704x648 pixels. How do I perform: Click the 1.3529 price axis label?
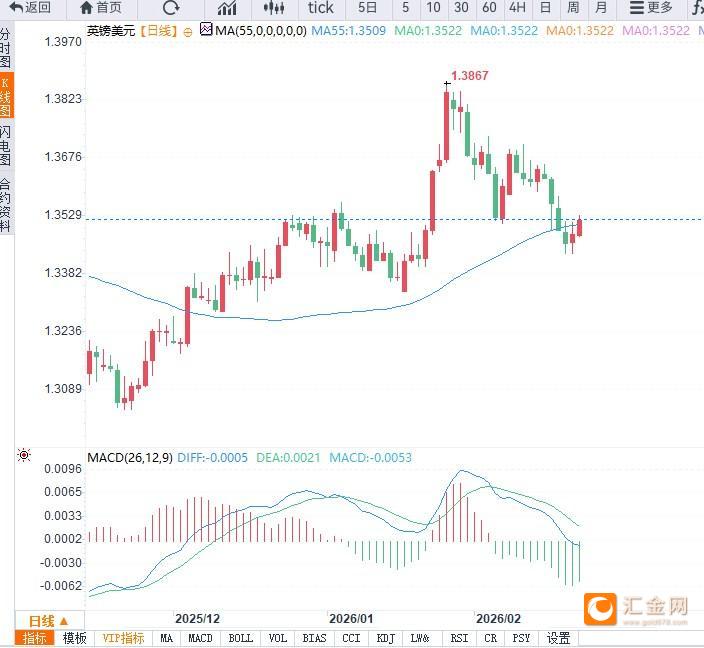point(63,215)
